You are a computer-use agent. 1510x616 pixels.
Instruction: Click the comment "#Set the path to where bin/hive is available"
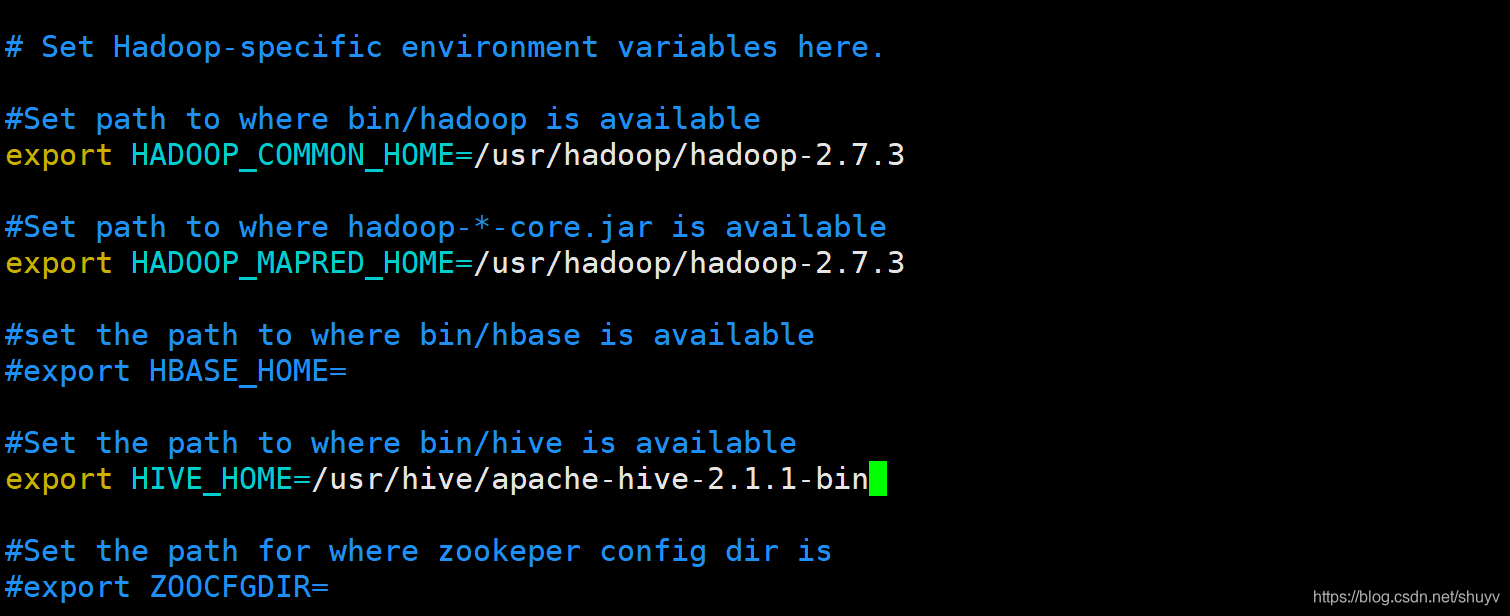coord(401,443)
